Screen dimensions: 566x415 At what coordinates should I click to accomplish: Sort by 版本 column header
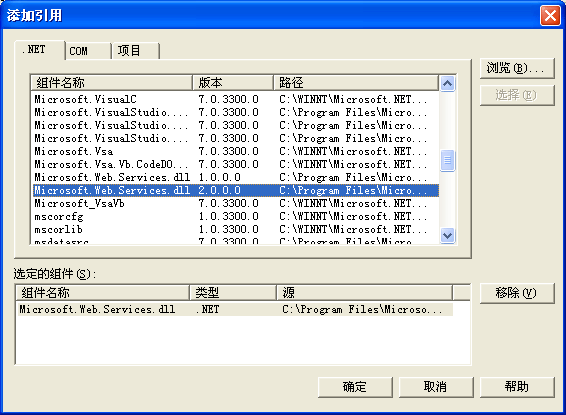click(233, 83)
